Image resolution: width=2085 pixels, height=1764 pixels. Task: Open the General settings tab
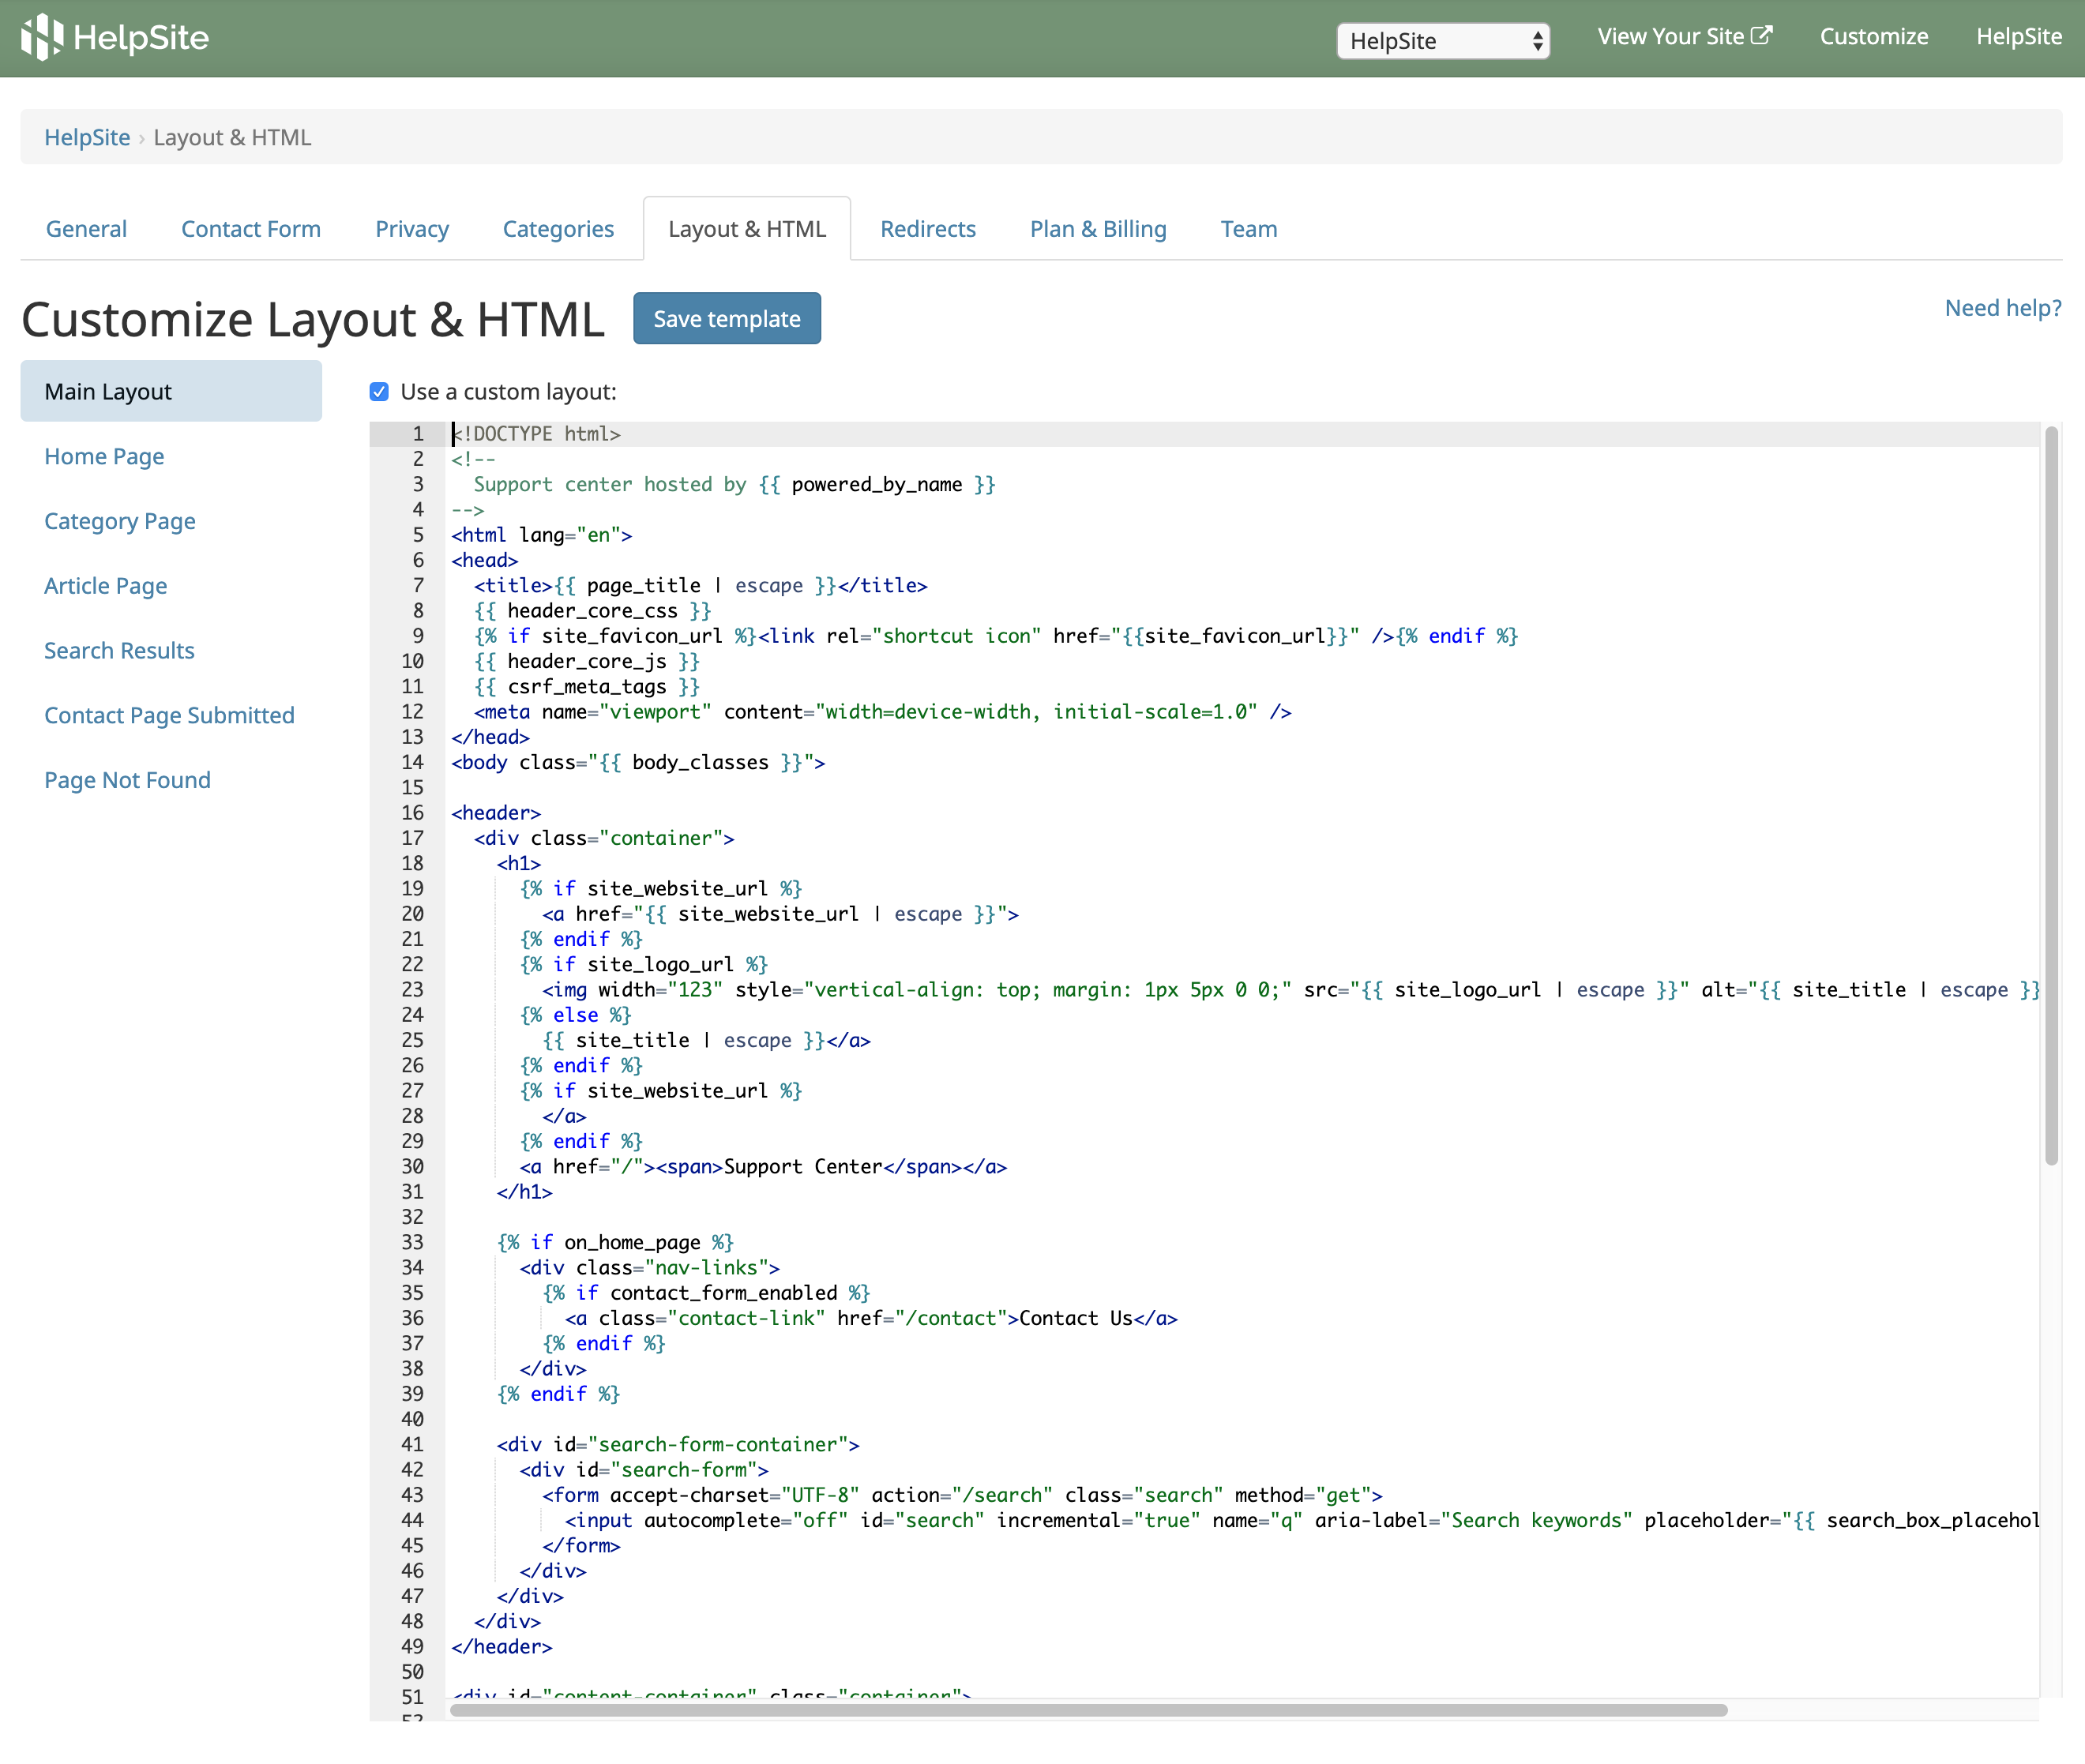tap(86, 228)
